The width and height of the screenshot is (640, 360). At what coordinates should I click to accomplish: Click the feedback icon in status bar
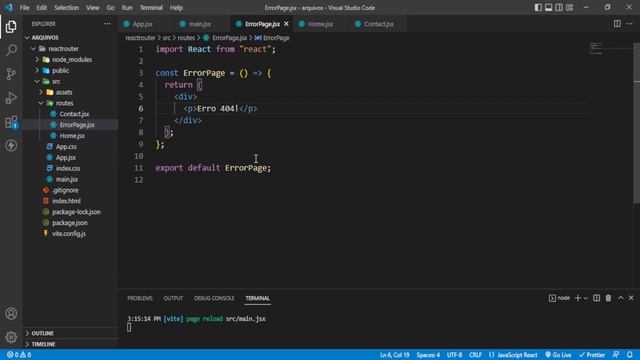pyautogui.click(x=616, y=355)
